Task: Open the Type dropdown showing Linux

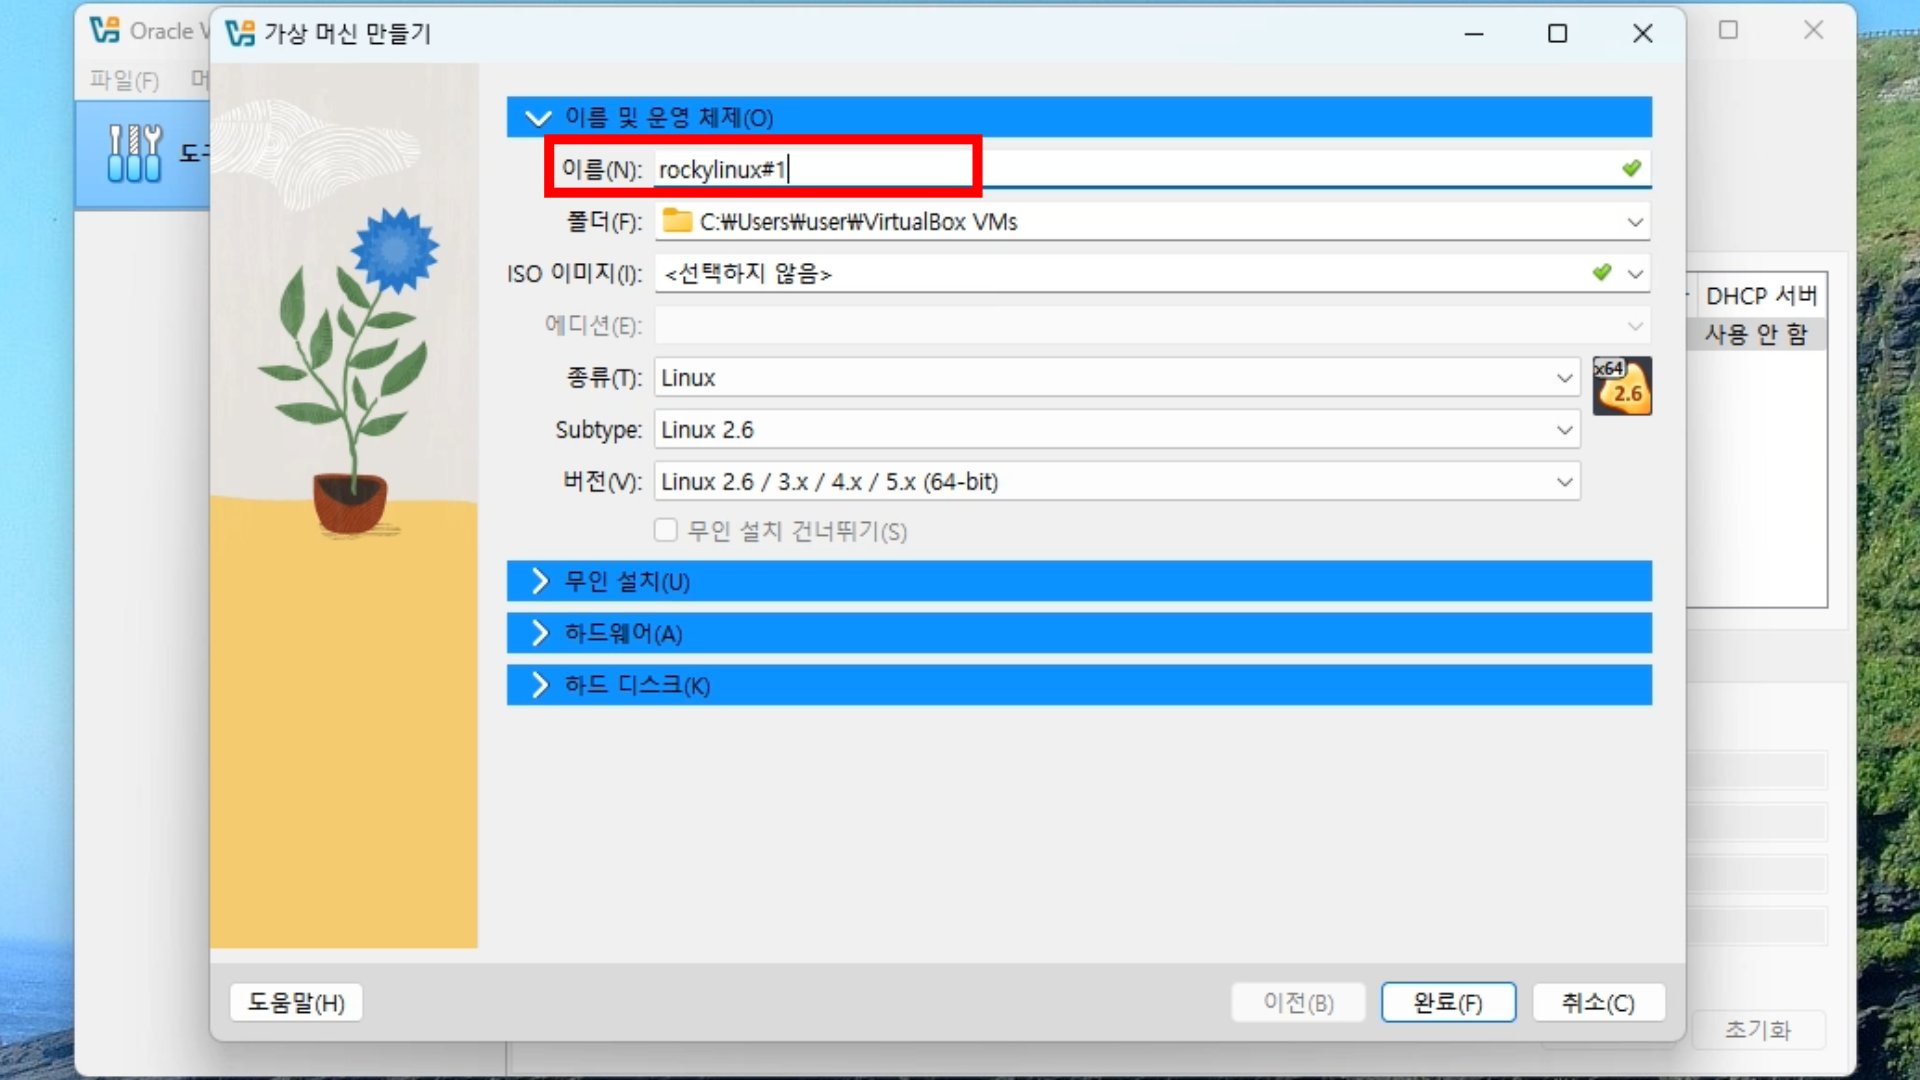Action: coord(1564,378)
